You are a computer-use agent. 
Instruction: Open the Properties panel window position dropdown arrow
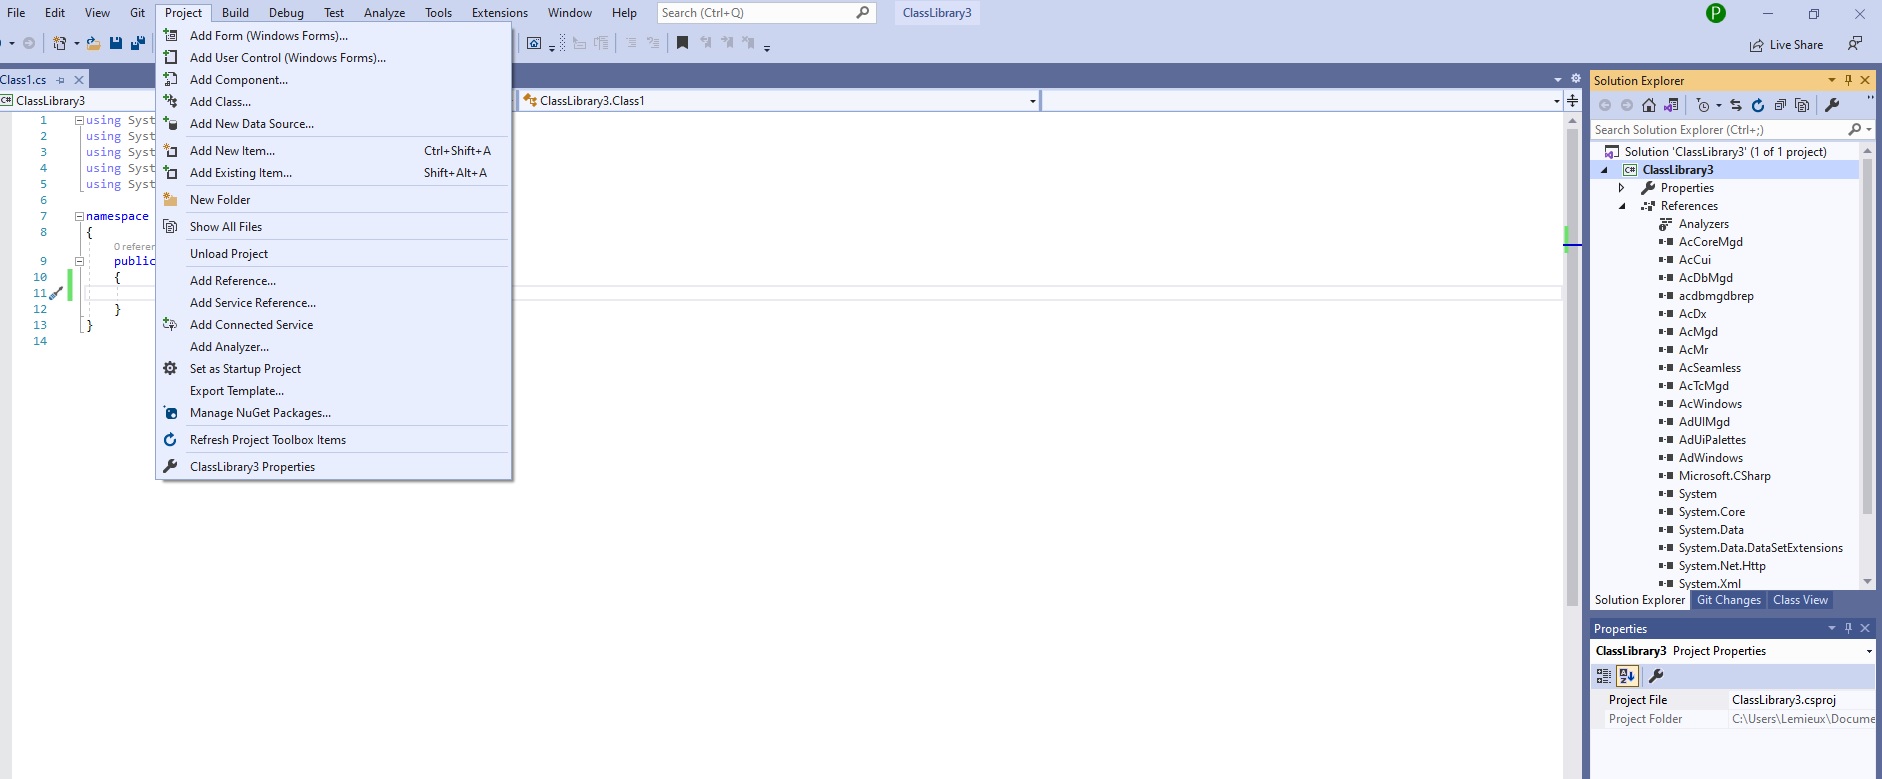click(1832, 628)
